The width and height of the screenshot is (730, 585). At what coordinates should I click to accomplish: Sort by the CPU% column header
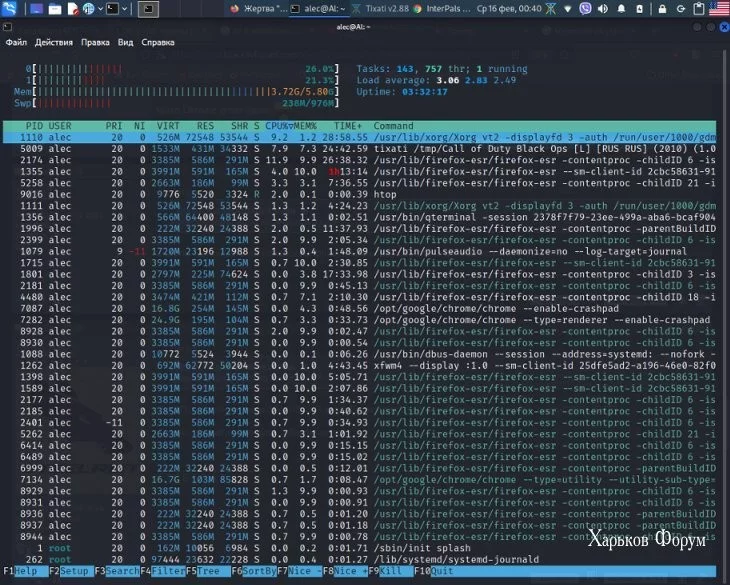click(x=279, y=126)
